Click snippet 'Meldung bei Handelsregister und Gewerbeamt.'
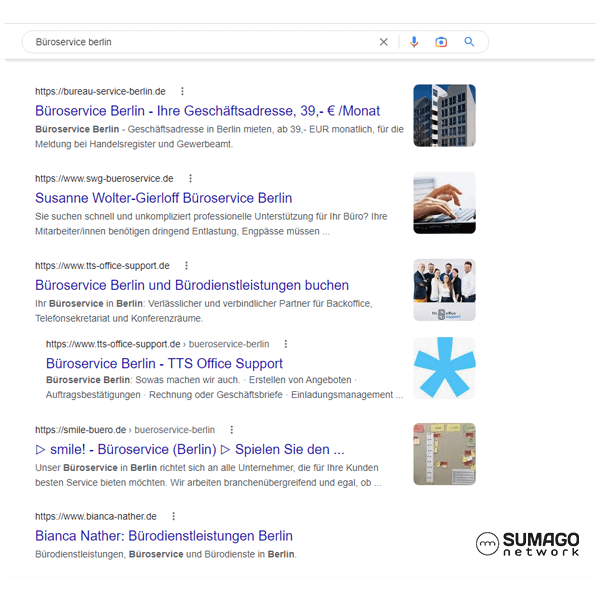 [134, 144]
